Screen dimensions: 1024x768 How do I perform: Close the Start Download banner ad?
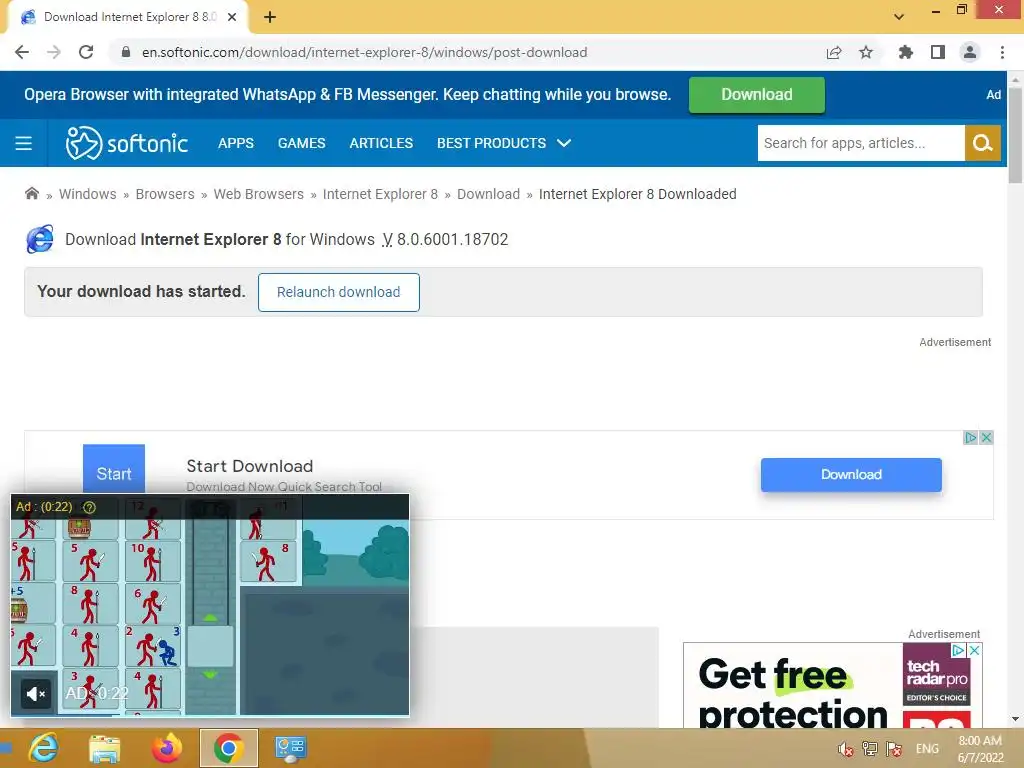986,438
